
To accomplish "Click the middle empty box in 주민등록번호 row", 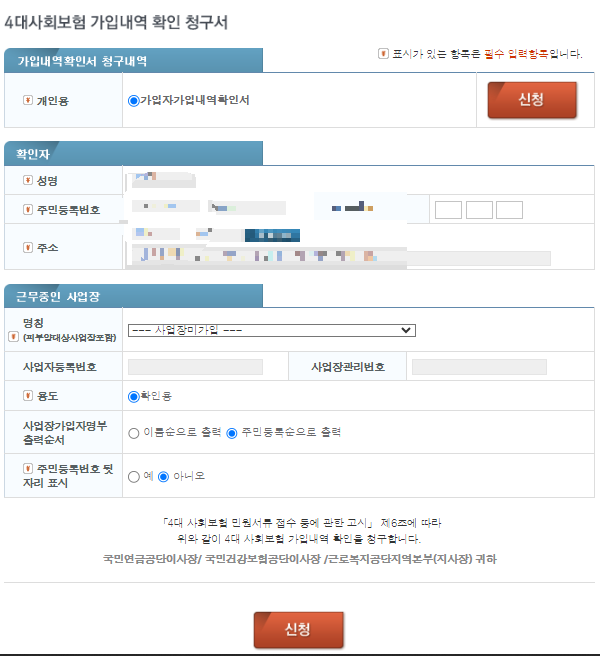I will 479,210.
